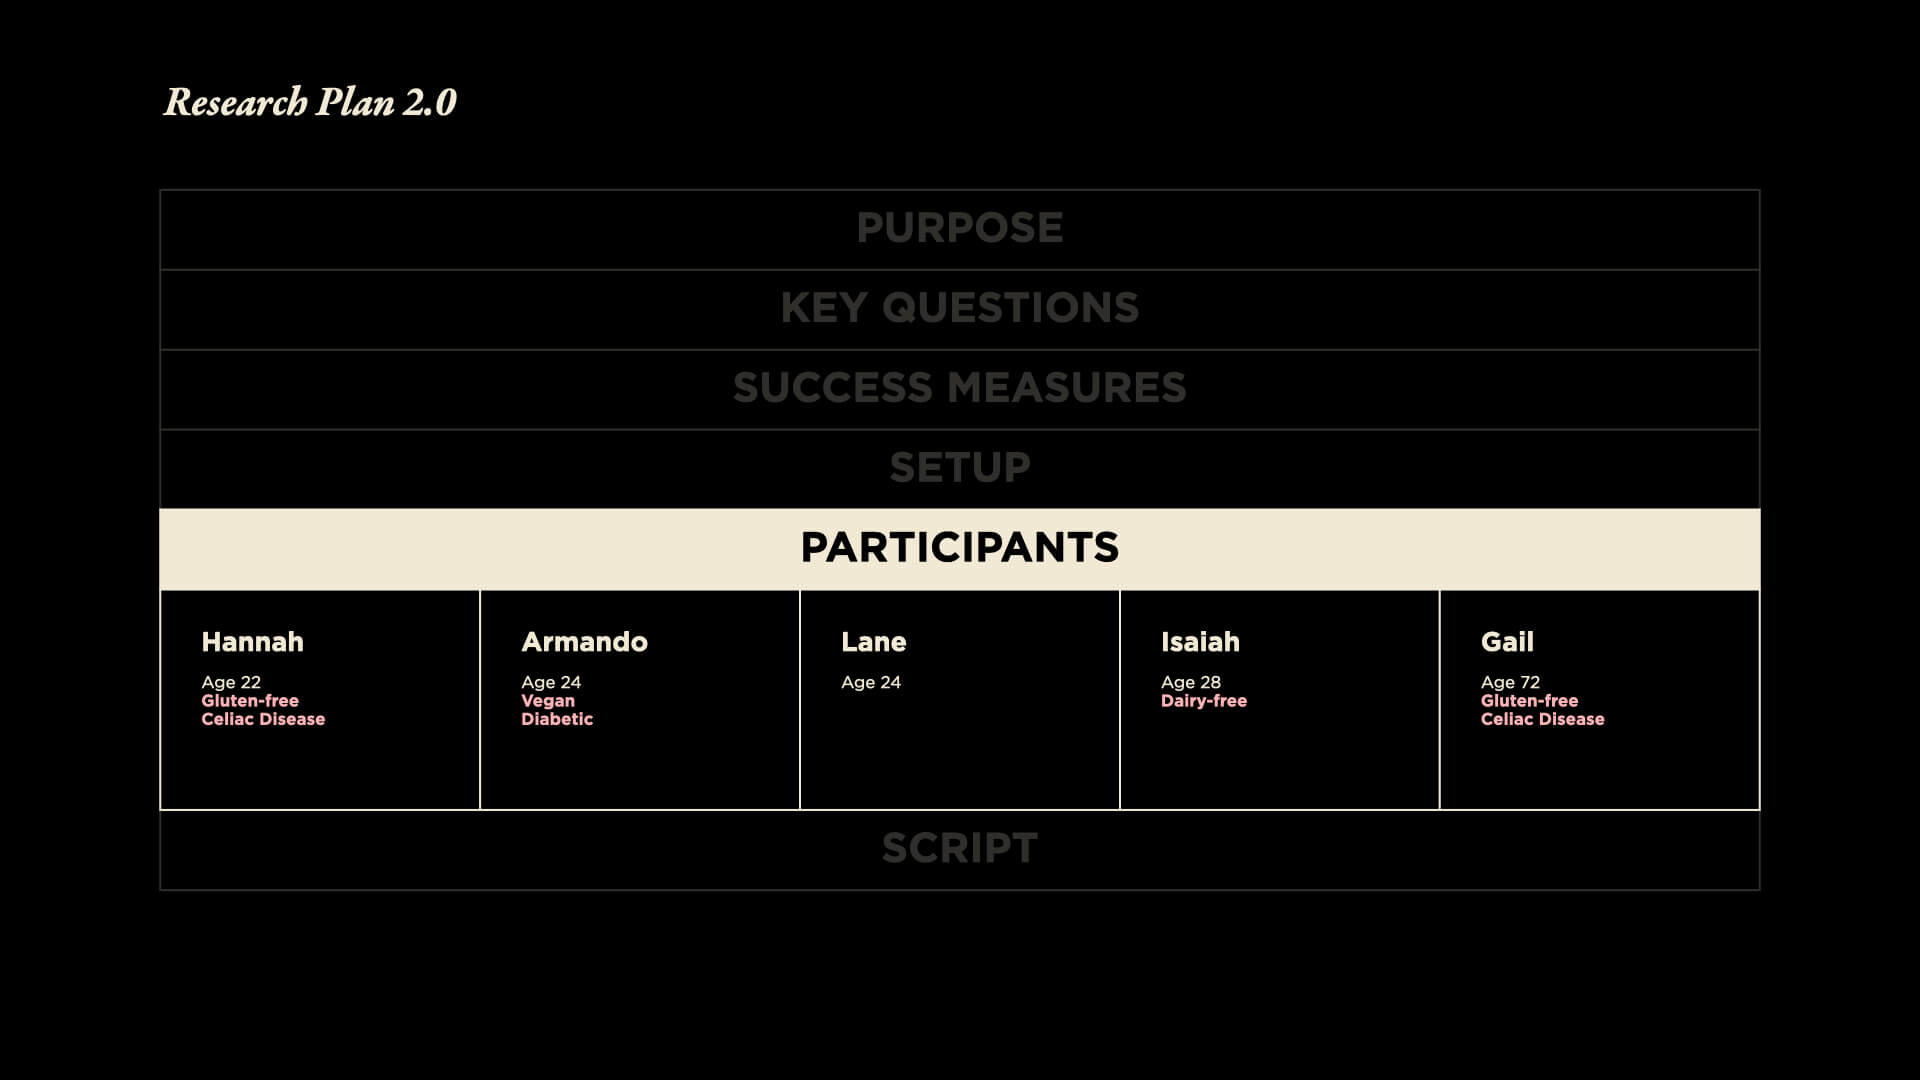Image resolution: width=1920 pixels, height=1080 pixels.
Task: Select Isaiah's Age 28 text
Action: 1191,682
